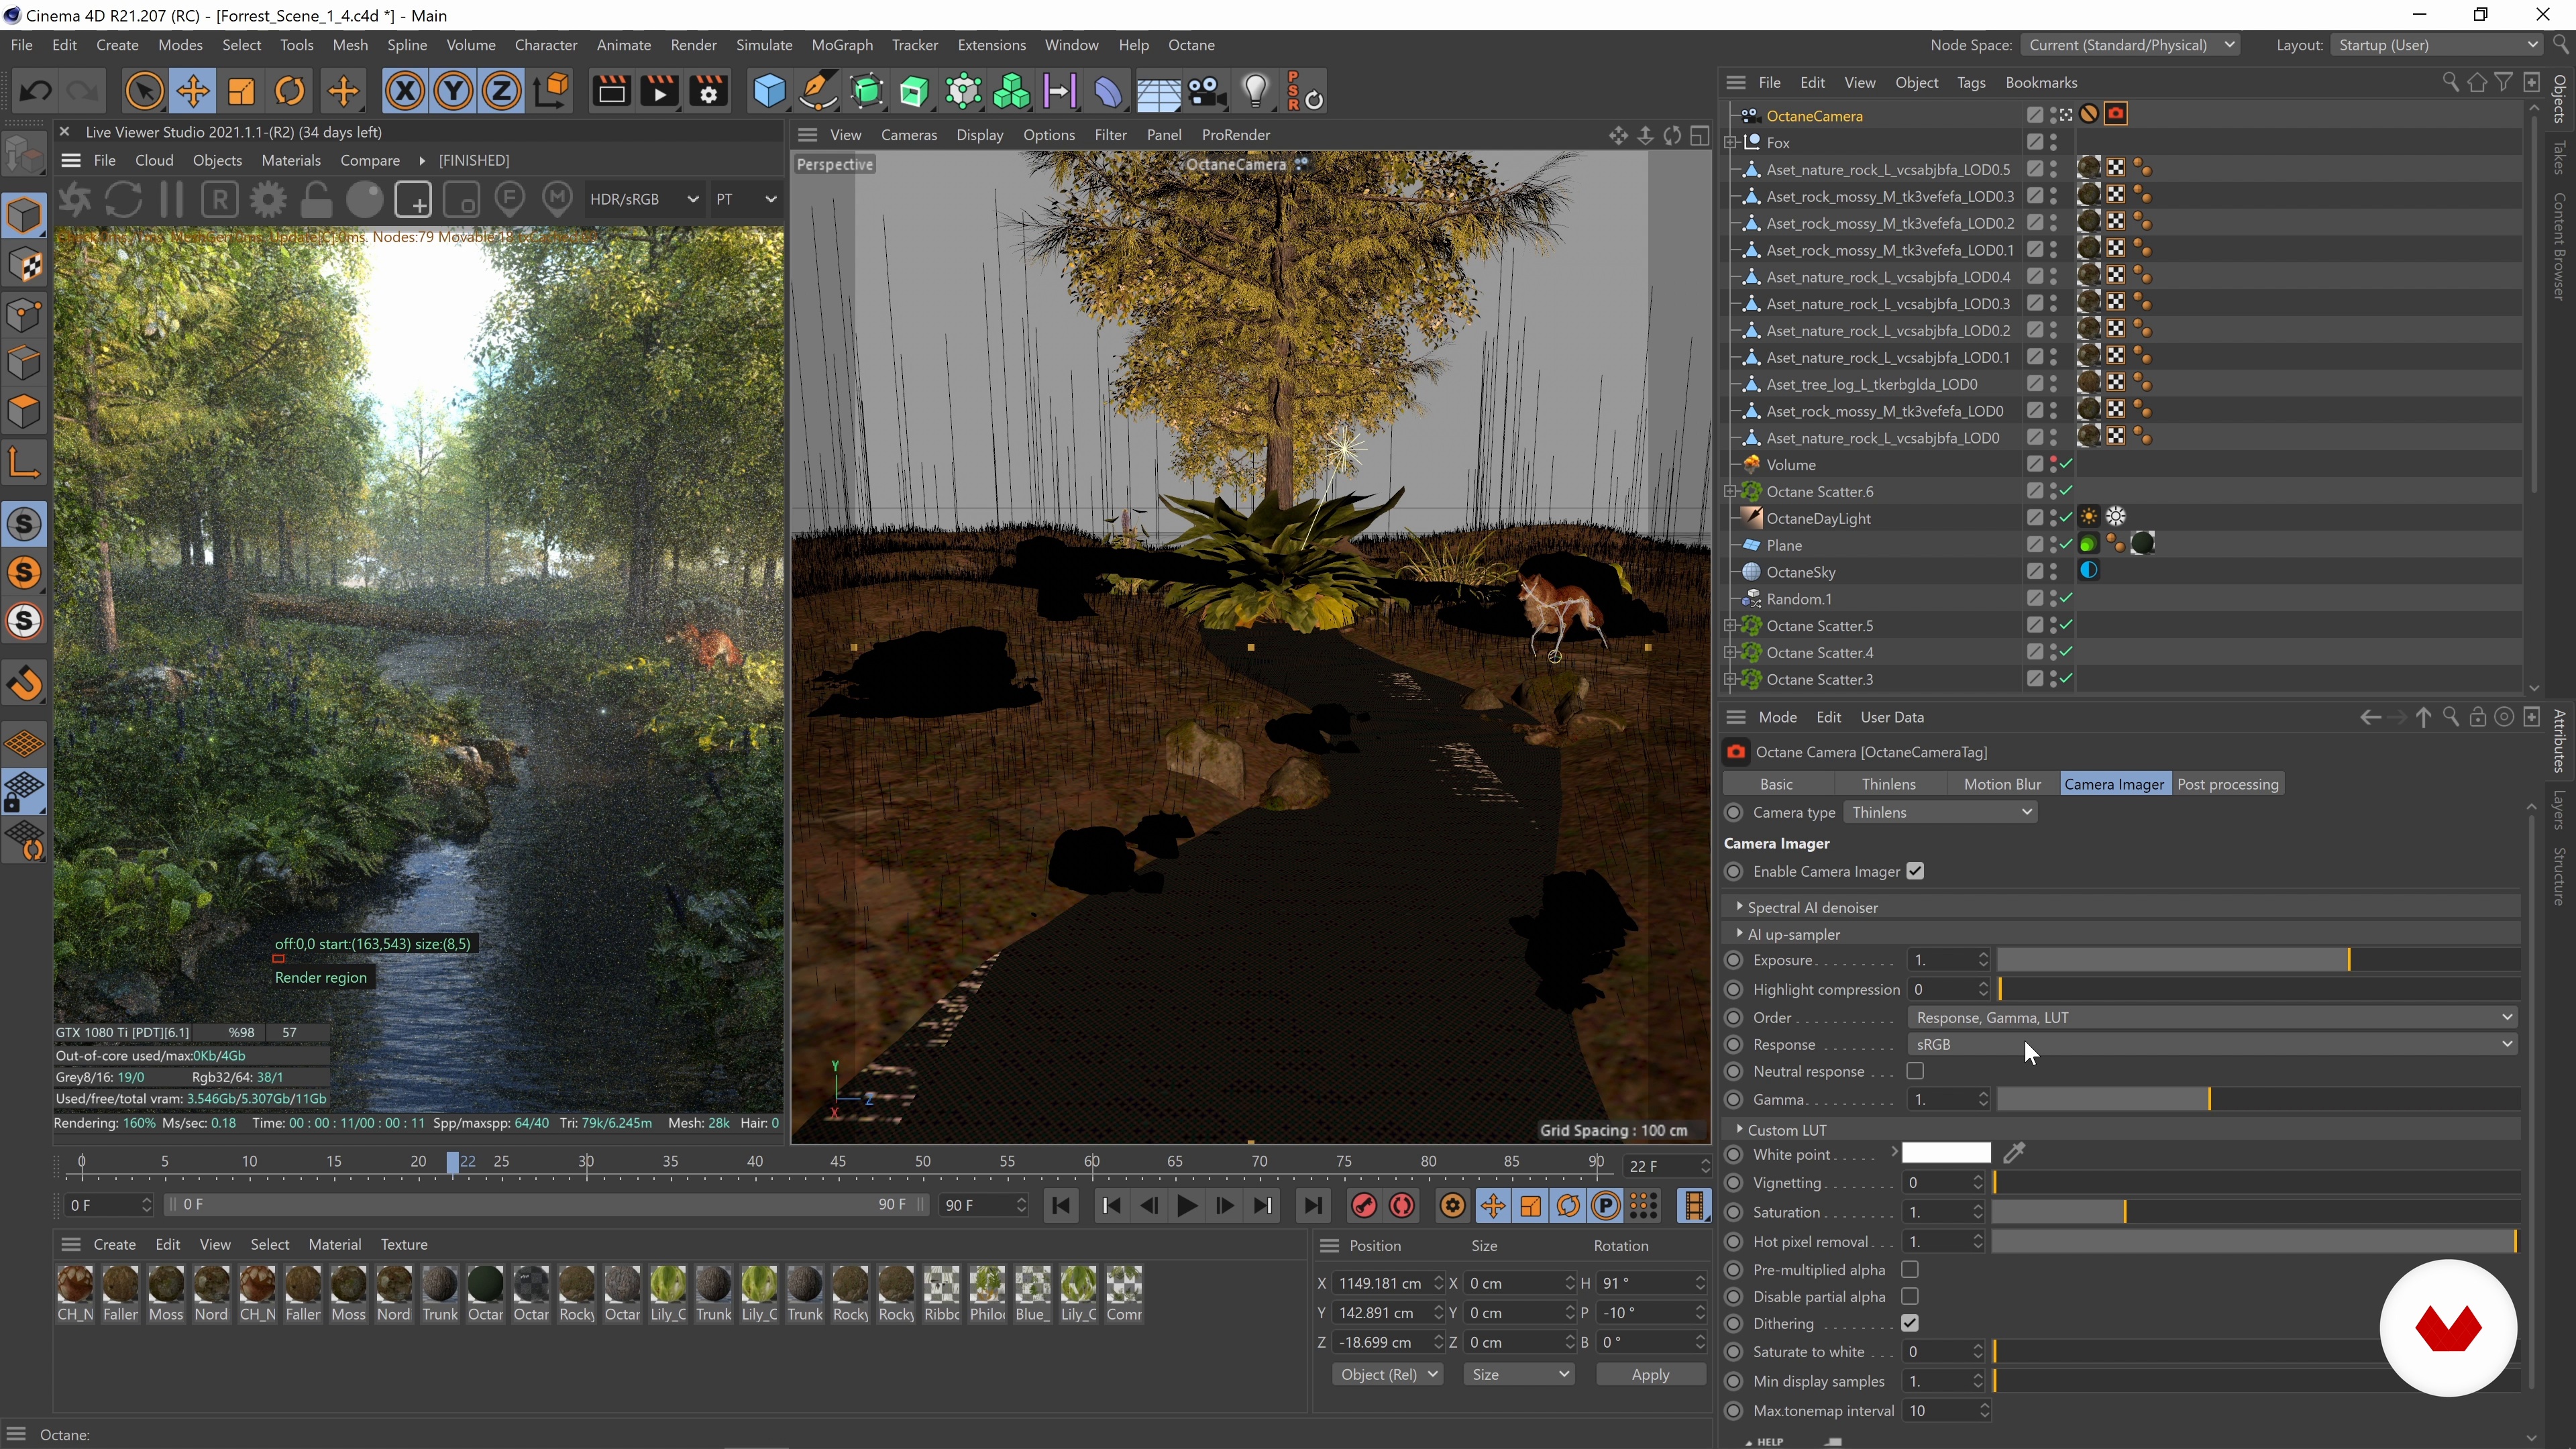Image resolution: width=2576 pixels, height=1449 pixels.
Task: Open the Order dropdown
Action: [x=2212, y=1017]
